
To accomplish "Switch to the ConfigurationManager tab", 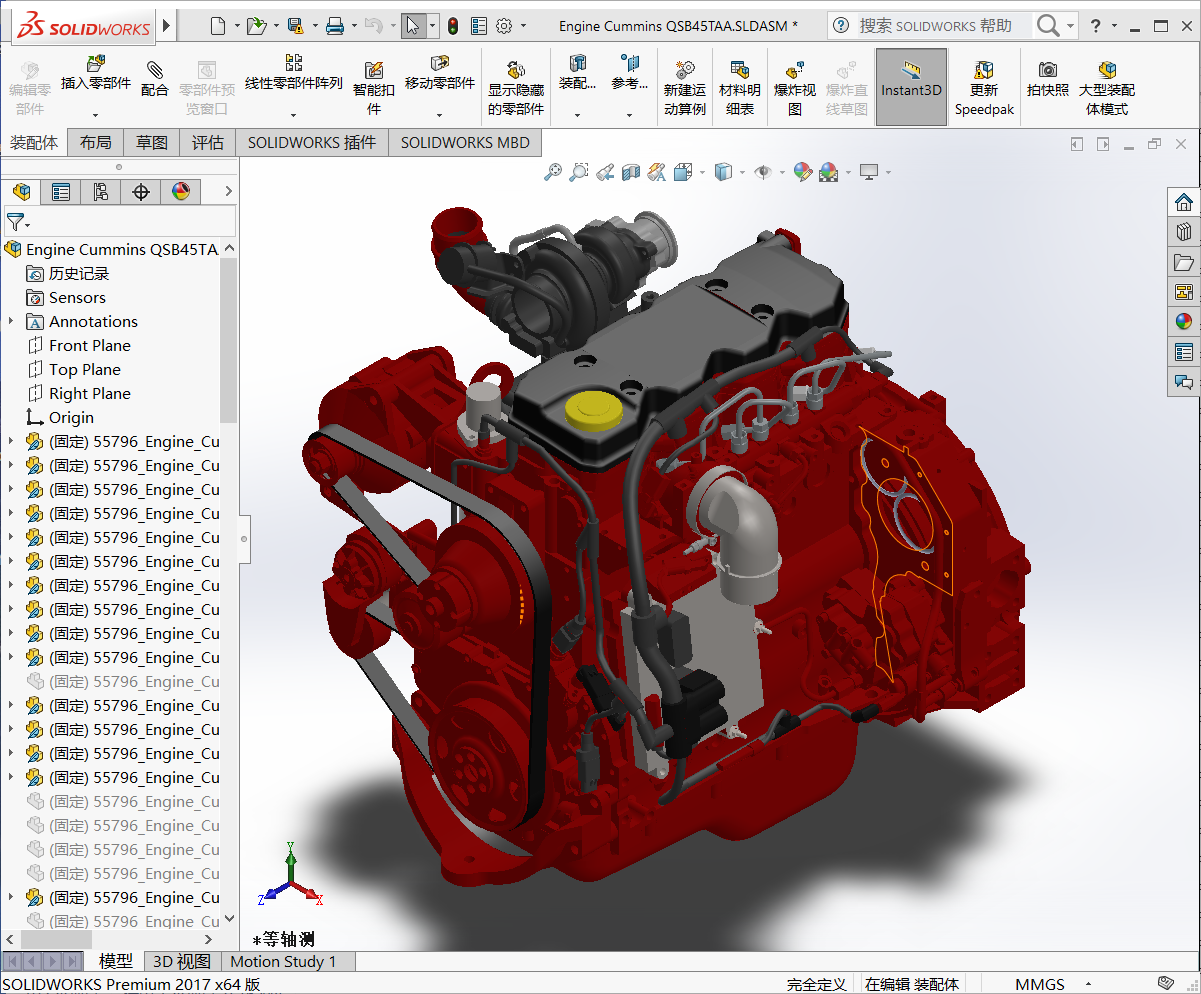I will coord(100,191).
